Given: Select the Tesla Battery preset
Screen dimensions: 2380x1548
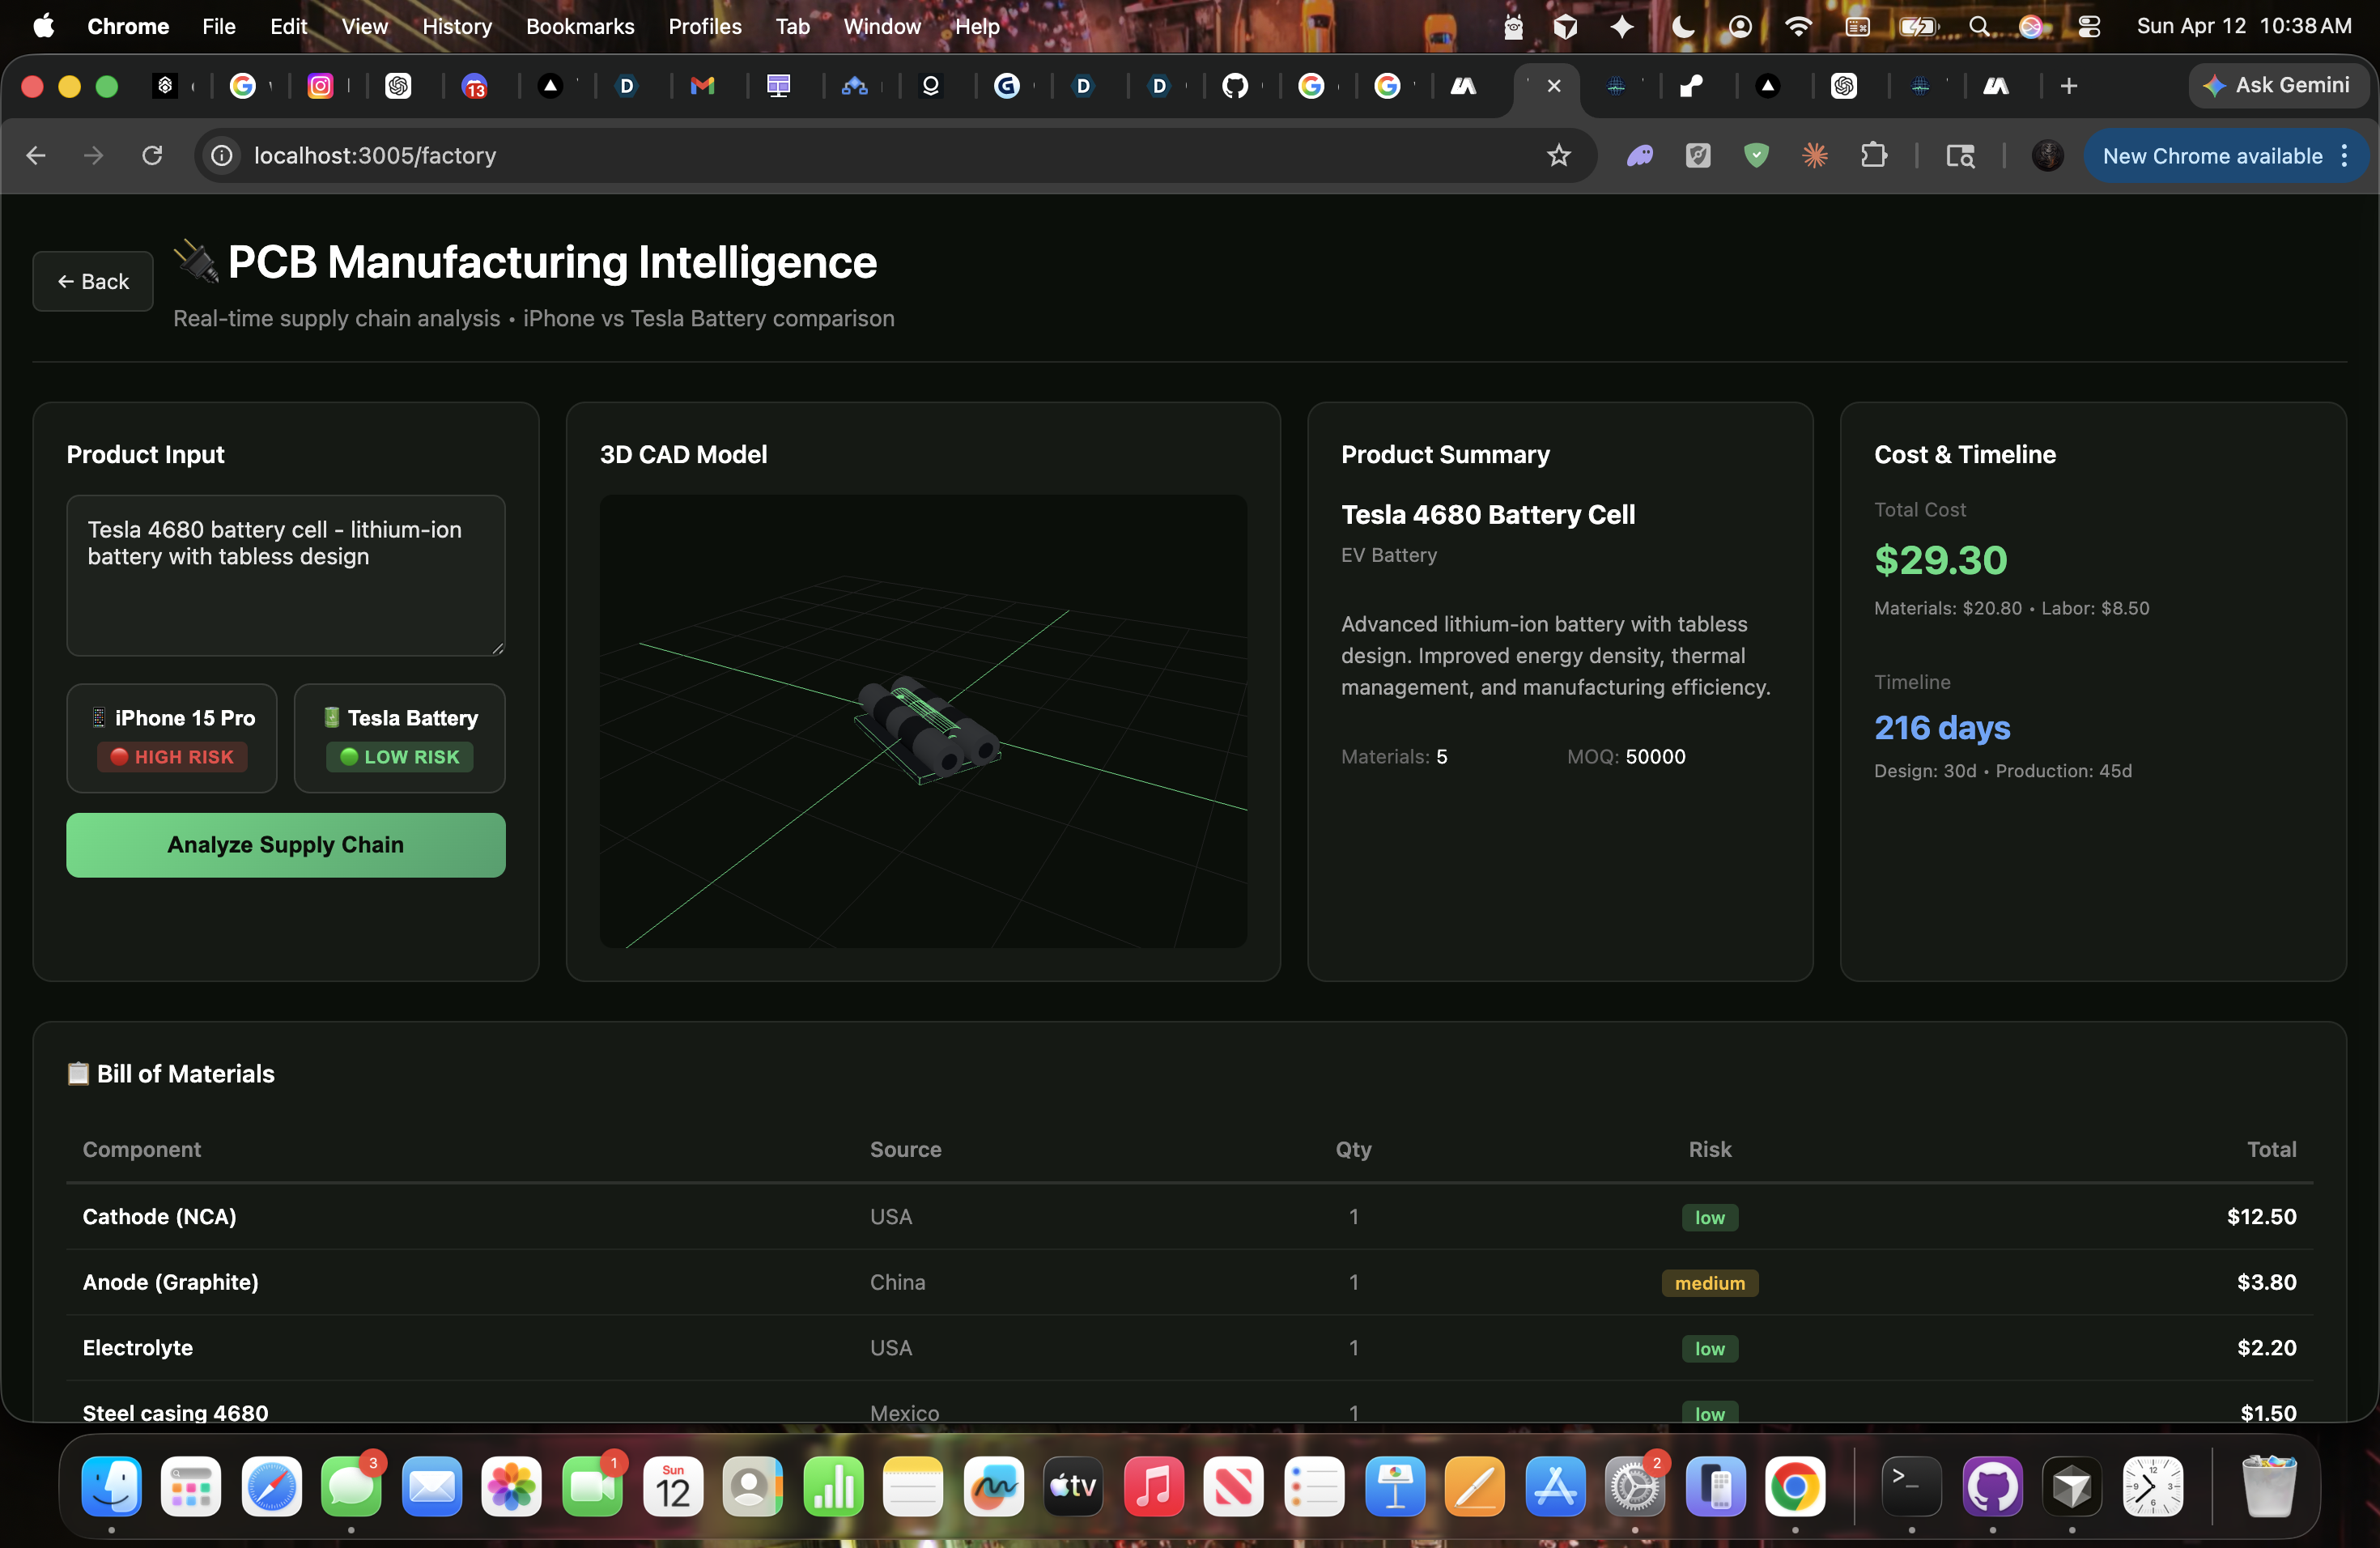Looking at the screenshot, I should tap(399, 737).
